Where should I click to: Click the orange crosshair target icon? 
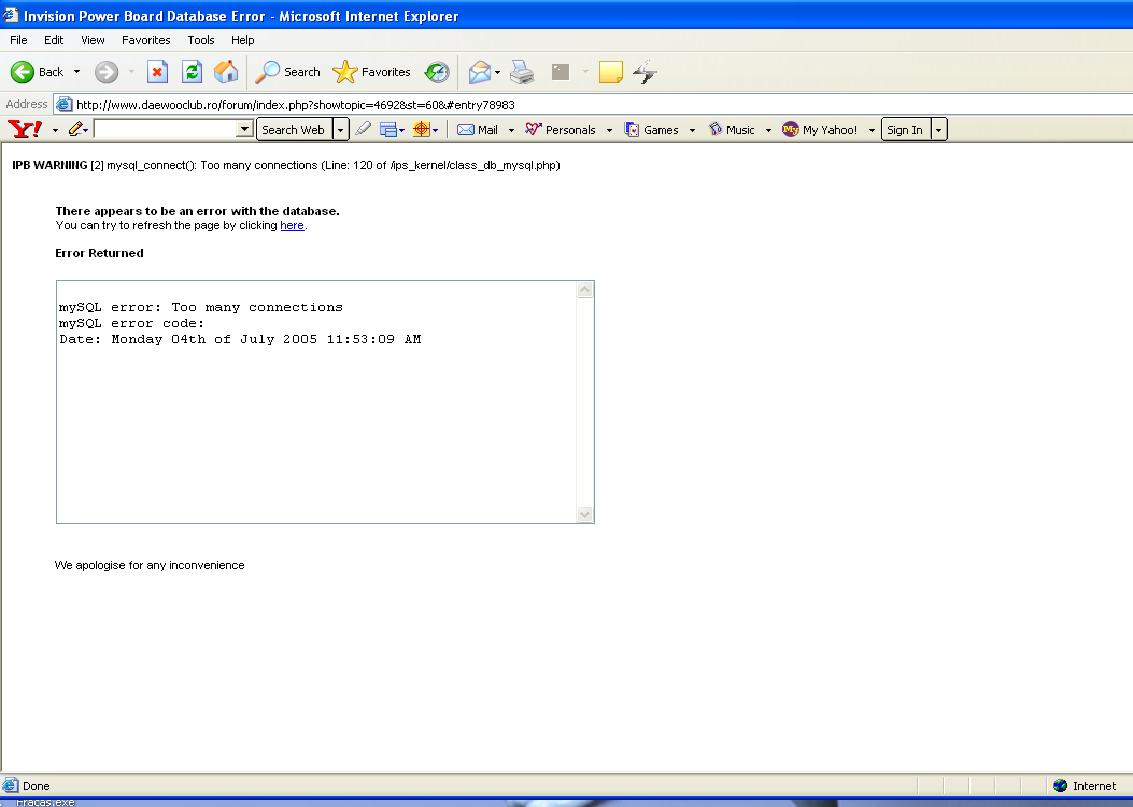[421, 129]
